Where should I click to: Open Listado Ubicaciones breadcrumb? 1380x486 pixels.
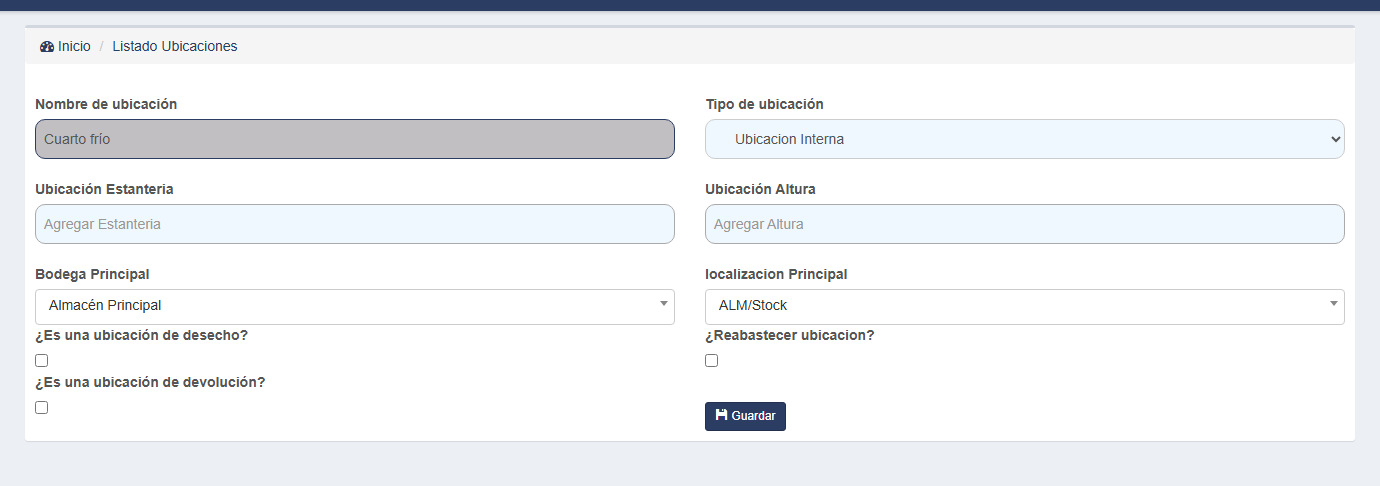pyautogui.click(x=175, y=46)
